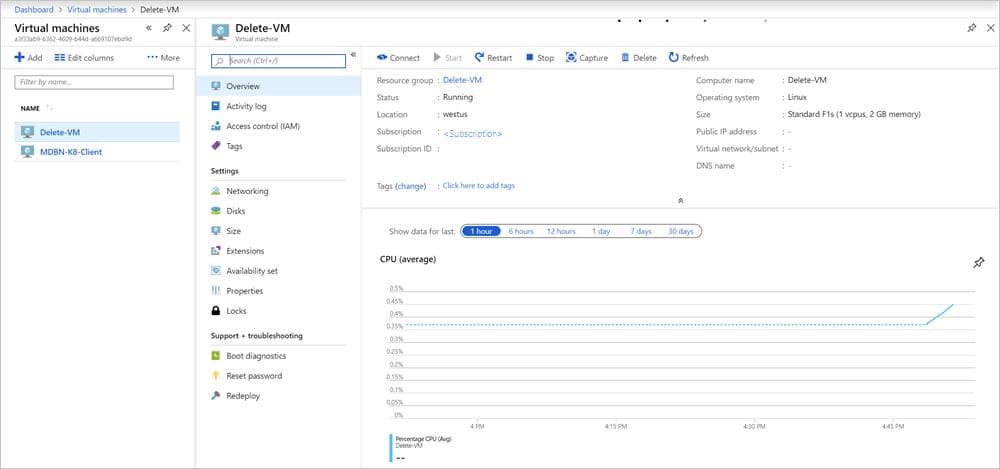Select the 1 day time range

[601, 231]
